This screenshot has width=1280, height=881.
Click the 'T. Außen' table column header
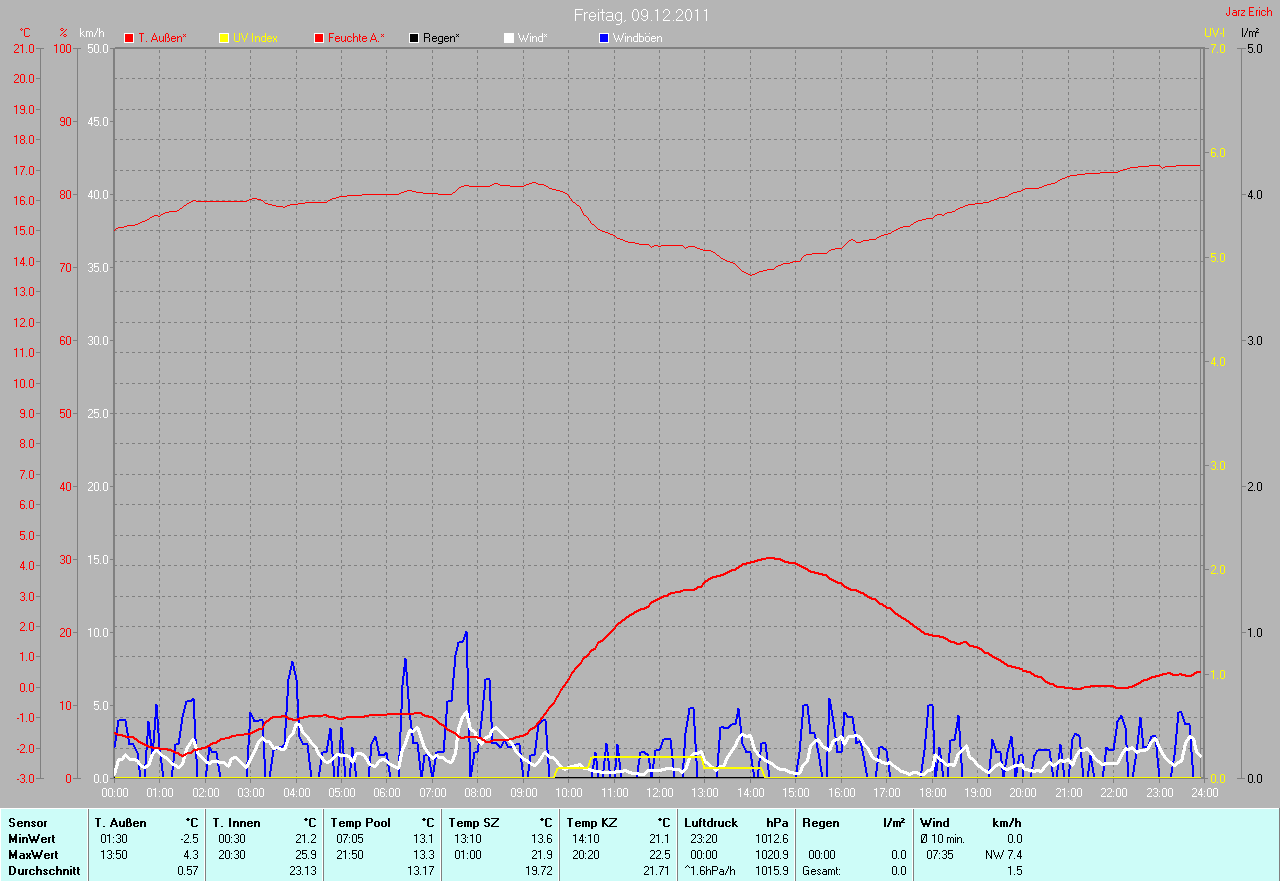click(x=121, y=823)
